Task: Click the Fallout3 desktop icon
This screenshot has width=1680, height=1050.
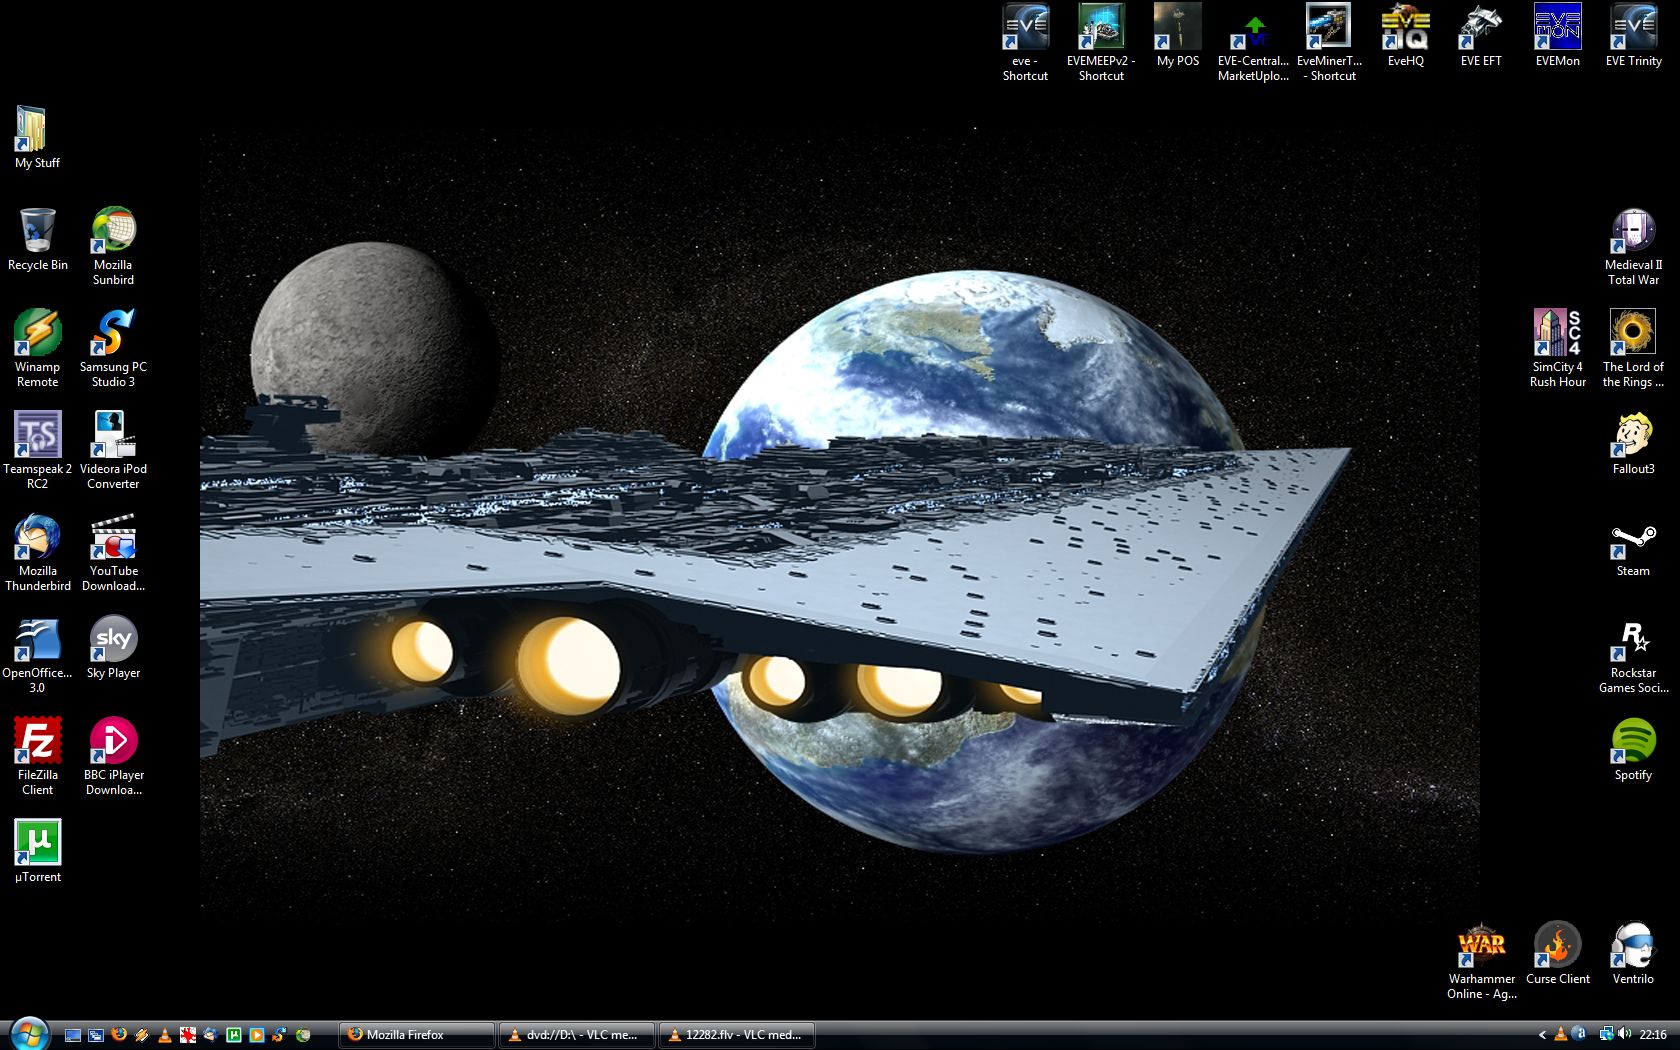Action: pyautogui.click(x=1633, y=439)
